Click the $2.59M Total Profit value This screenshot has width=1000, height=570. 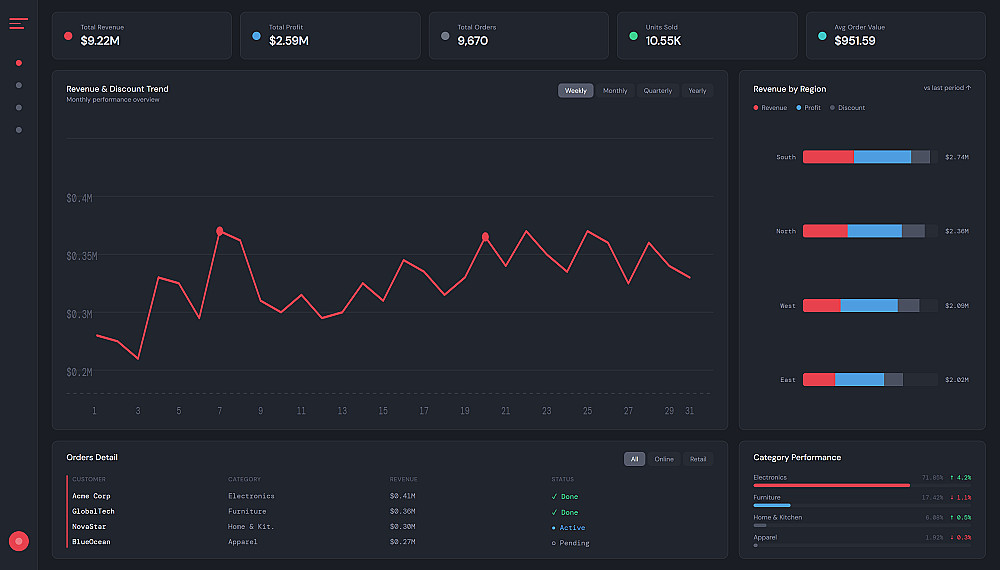289,41
